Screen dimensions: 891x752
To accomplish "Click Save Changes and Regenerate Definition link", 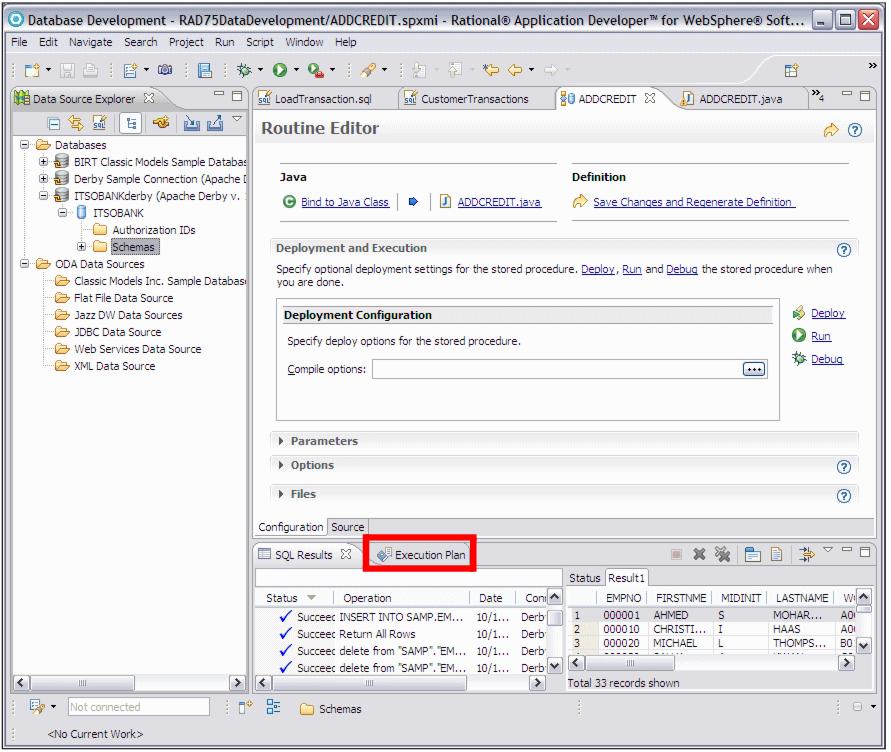I will click(x=693, y=202).
